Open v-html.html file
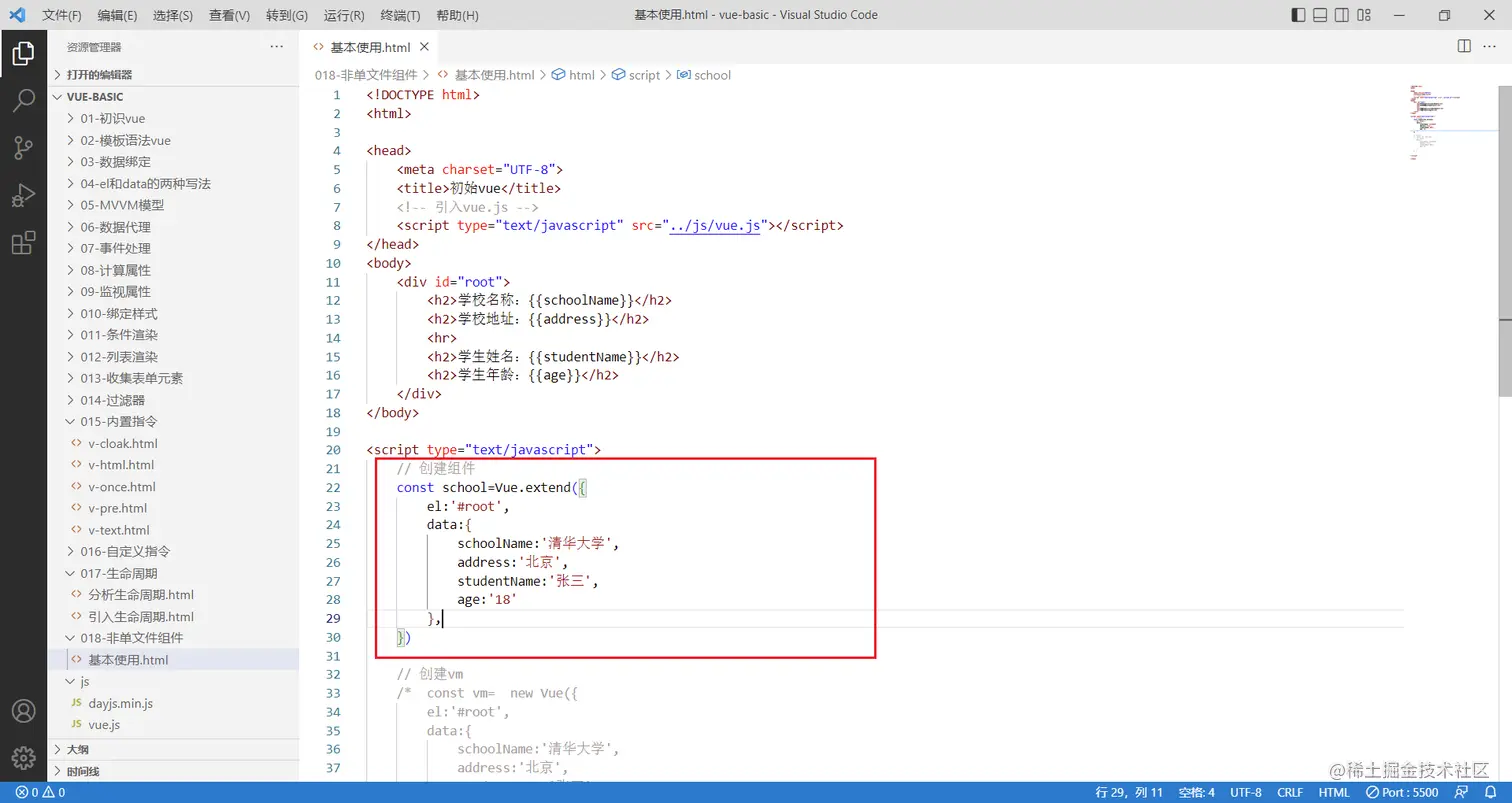 [x=121, y=465]
